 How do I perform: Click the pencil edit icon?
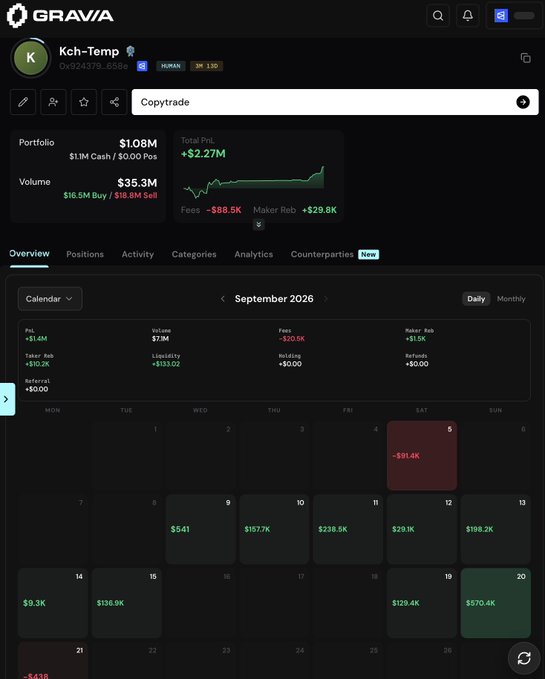tap(23, 102)
